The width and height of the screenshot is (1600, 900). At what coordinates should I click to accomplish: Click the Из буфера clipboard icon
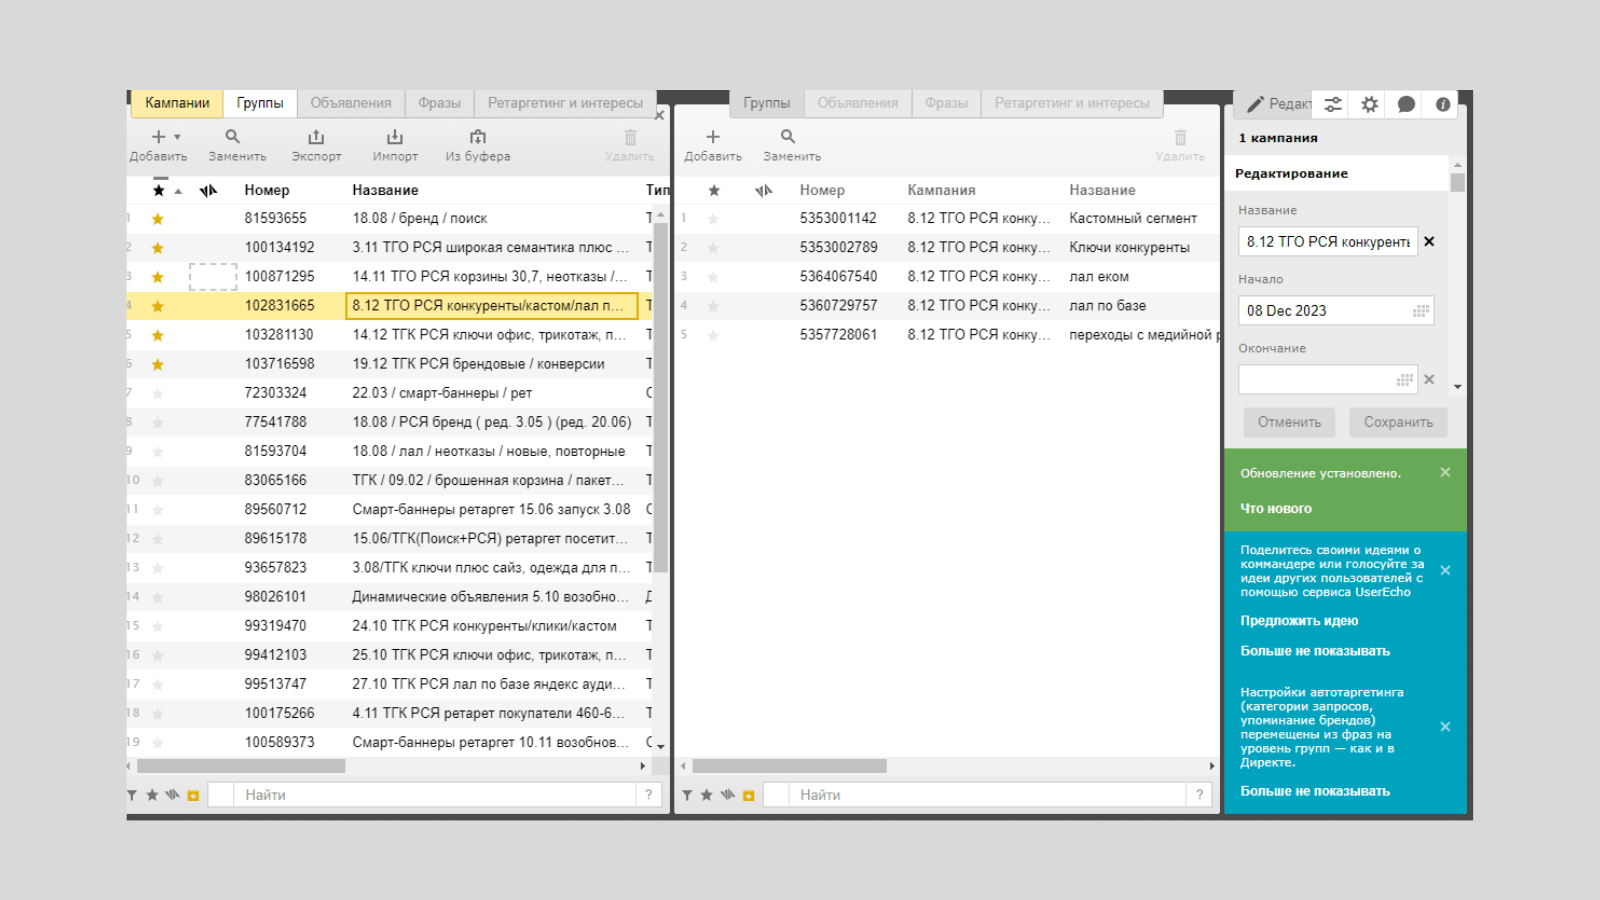478,137
